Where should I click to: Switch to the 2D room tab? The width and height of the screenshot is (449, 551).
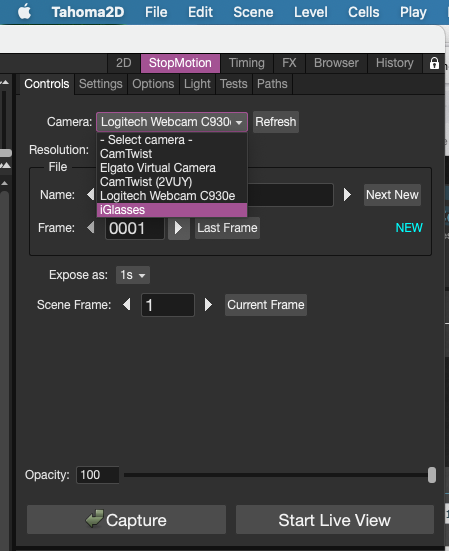click(124, 63)
